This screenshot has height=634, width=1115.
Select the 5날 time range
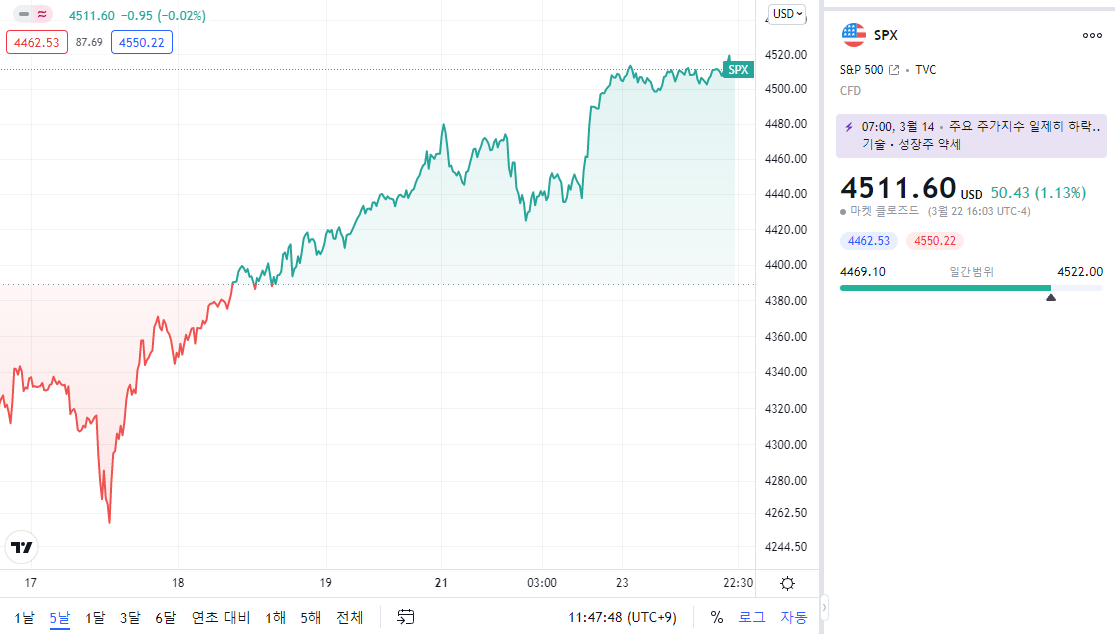[x=60, y=618]
